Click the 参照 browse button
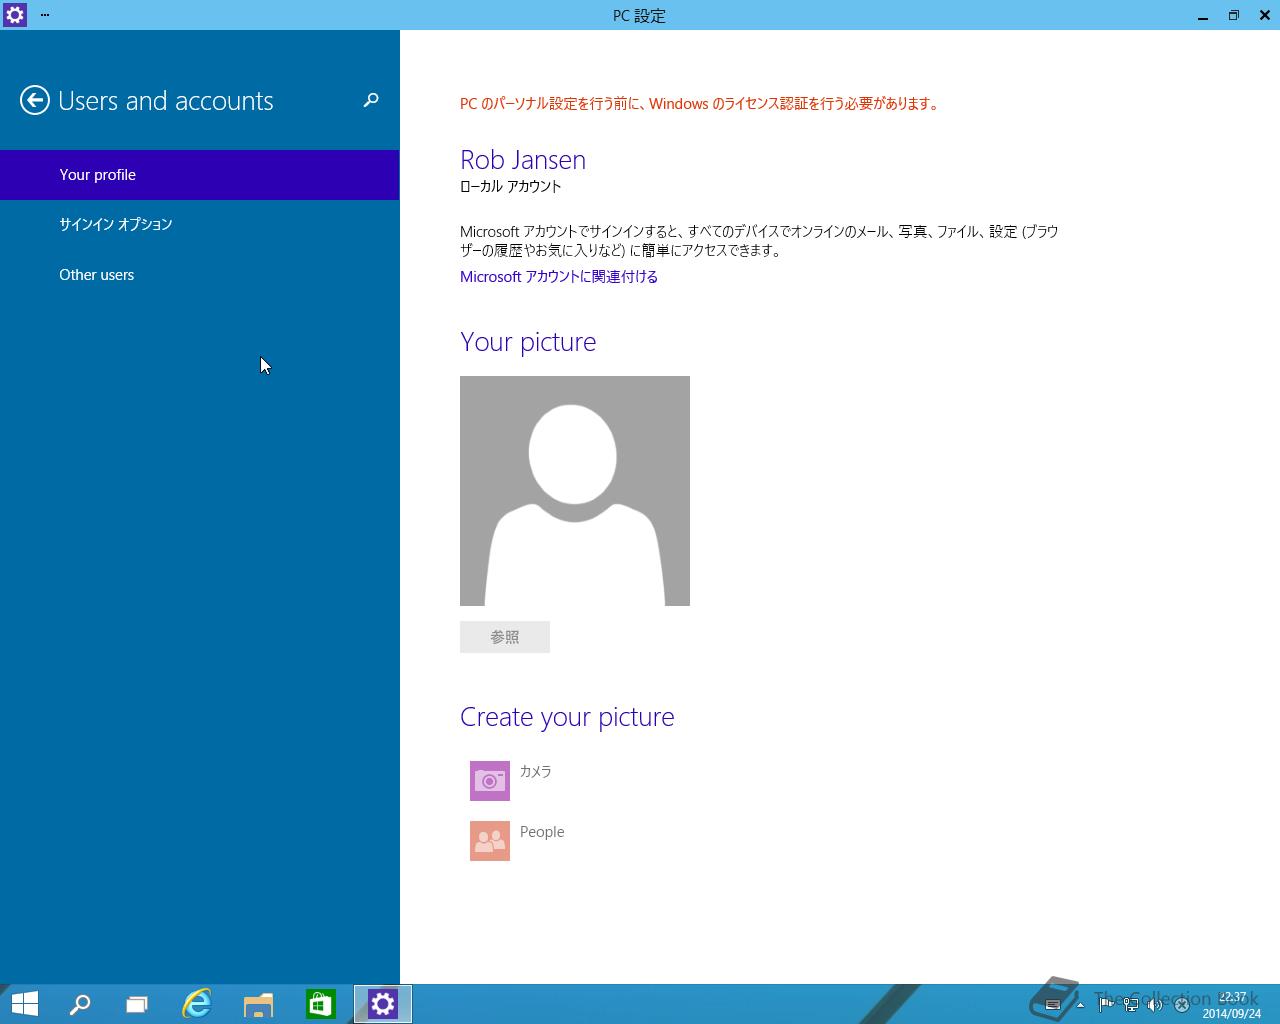The width and height of the screenshot is (1280, 1024). 505,637
